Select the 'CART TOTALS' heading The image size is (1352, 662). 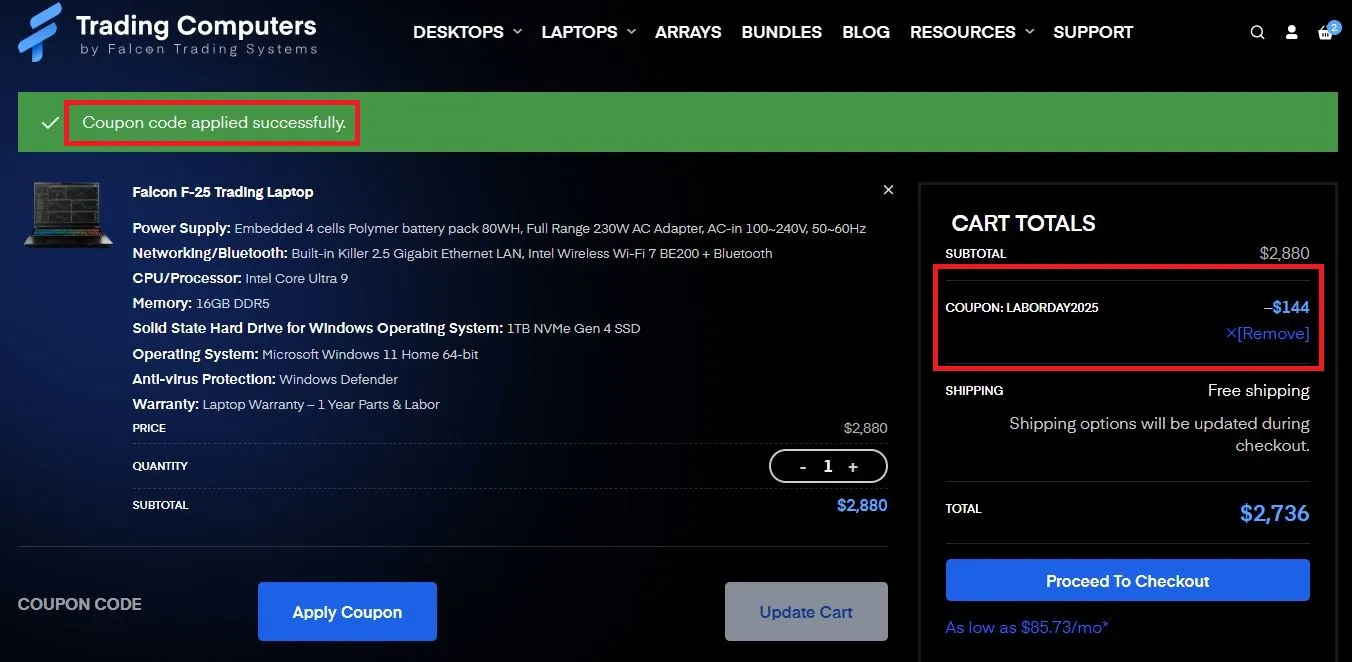pyautogui.click(x=1023, y=224)
